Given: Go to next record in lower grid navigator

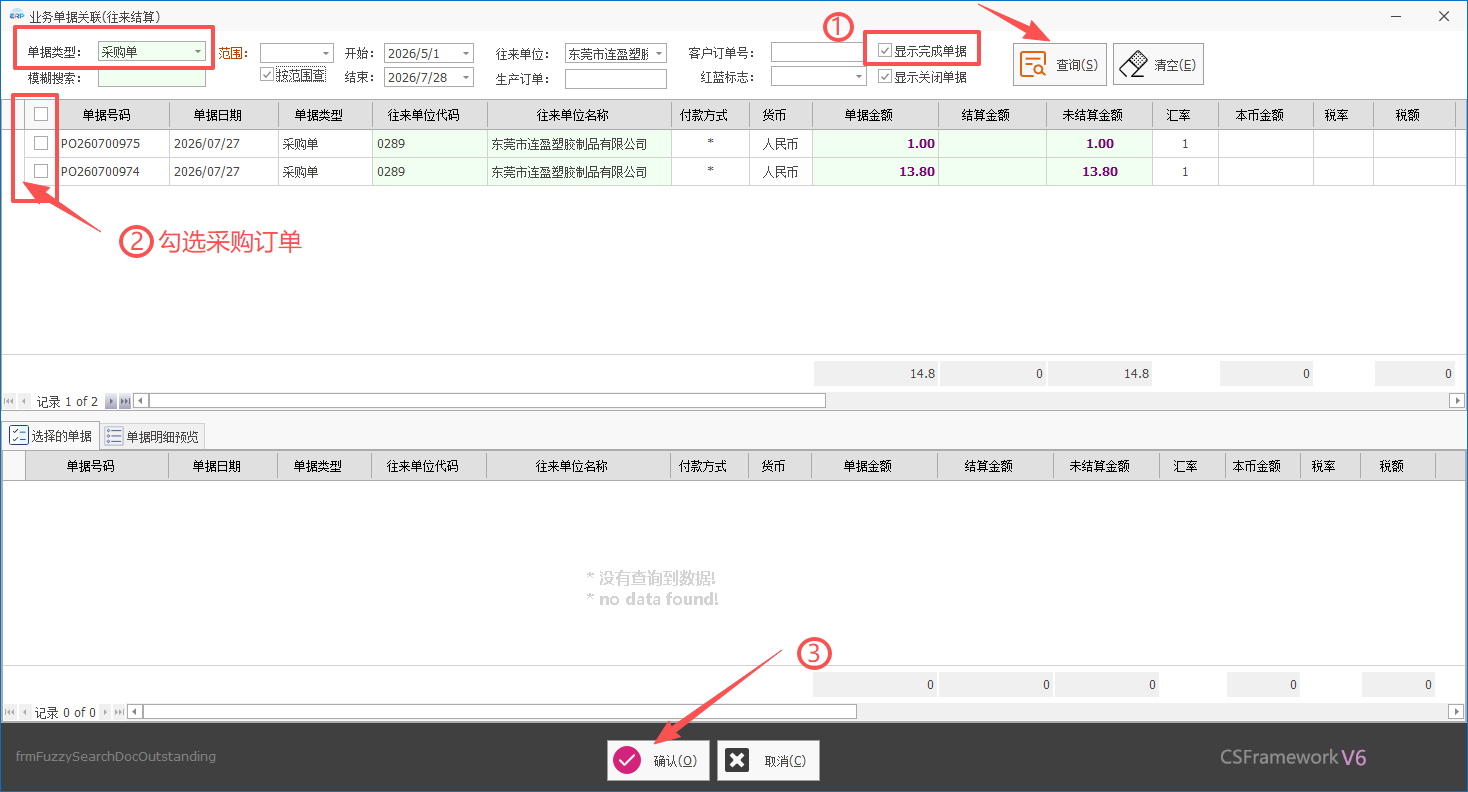Looking at the screenshot, I should pos(105,712).
